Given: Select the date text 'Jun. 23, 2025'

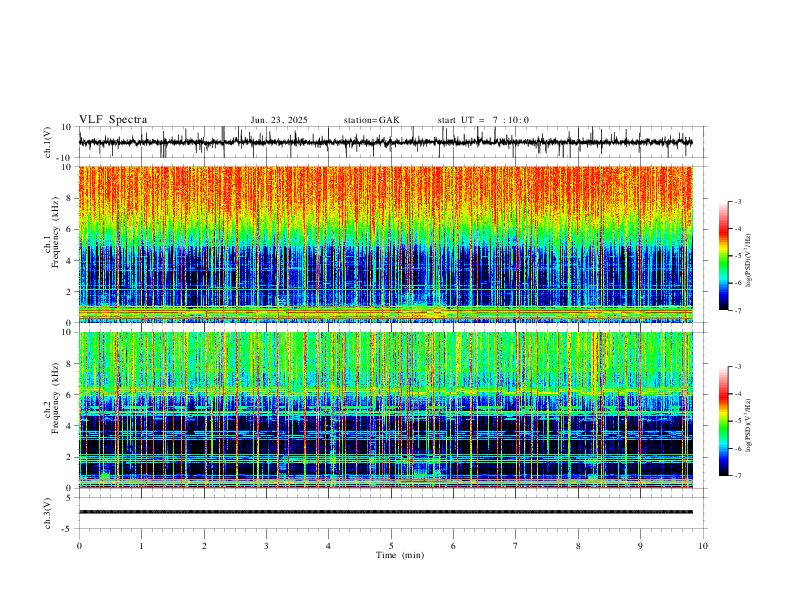Looking at the screenshot, I should point(279,120).
